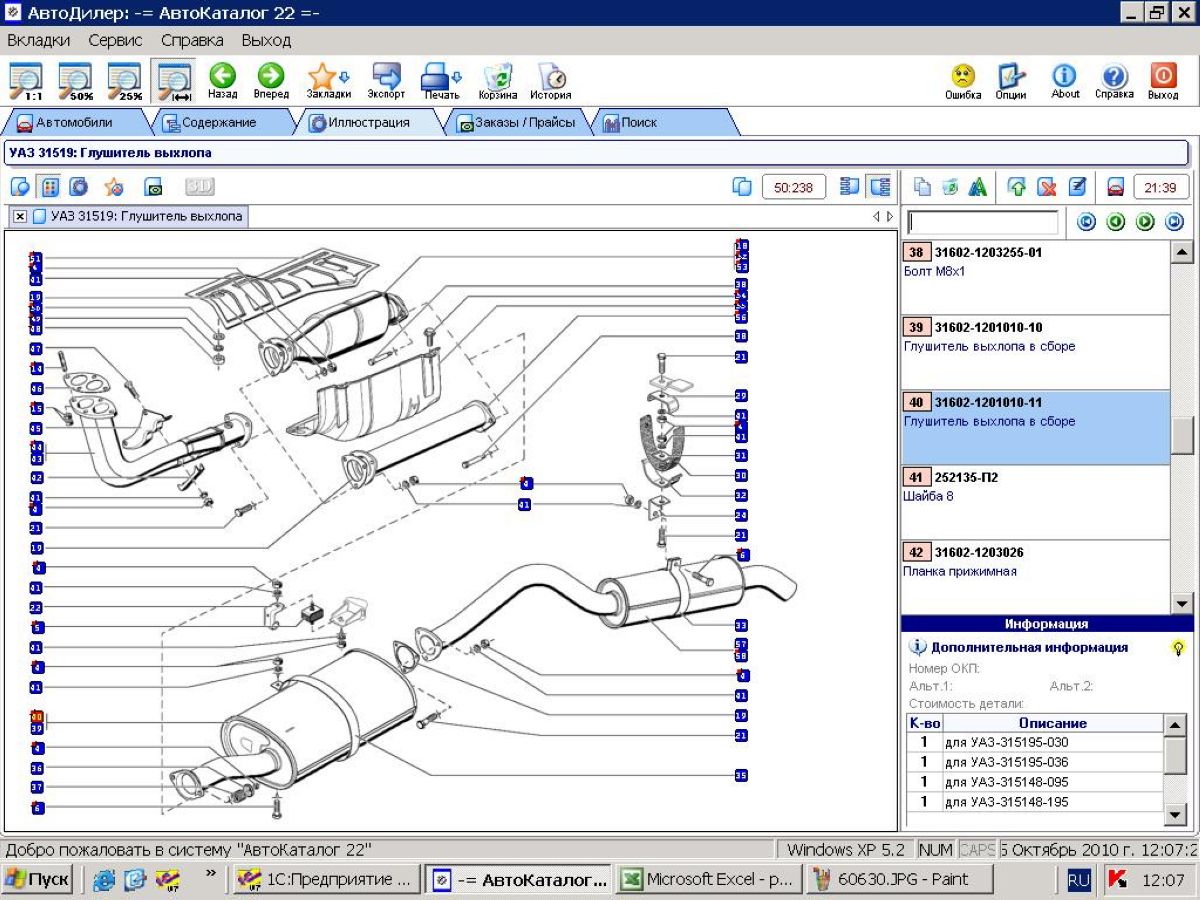Open the Сервис menu
The width and height of the screenshot is (1200, 900).
coord(115,40)
